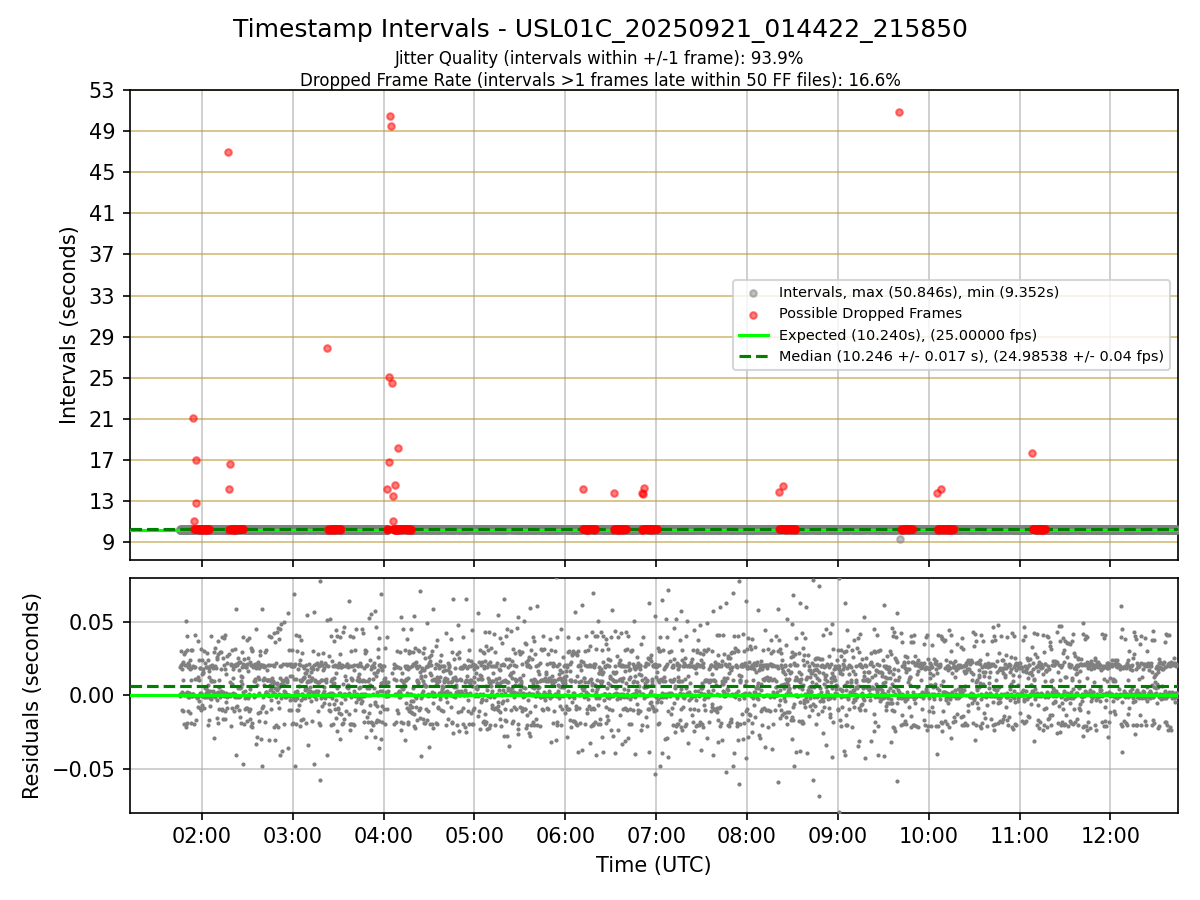Image resolution: width=1200 pixels, height=900 pixels.
Task: Click the gray legend marker for Intervals
Action: coord(754,293)
